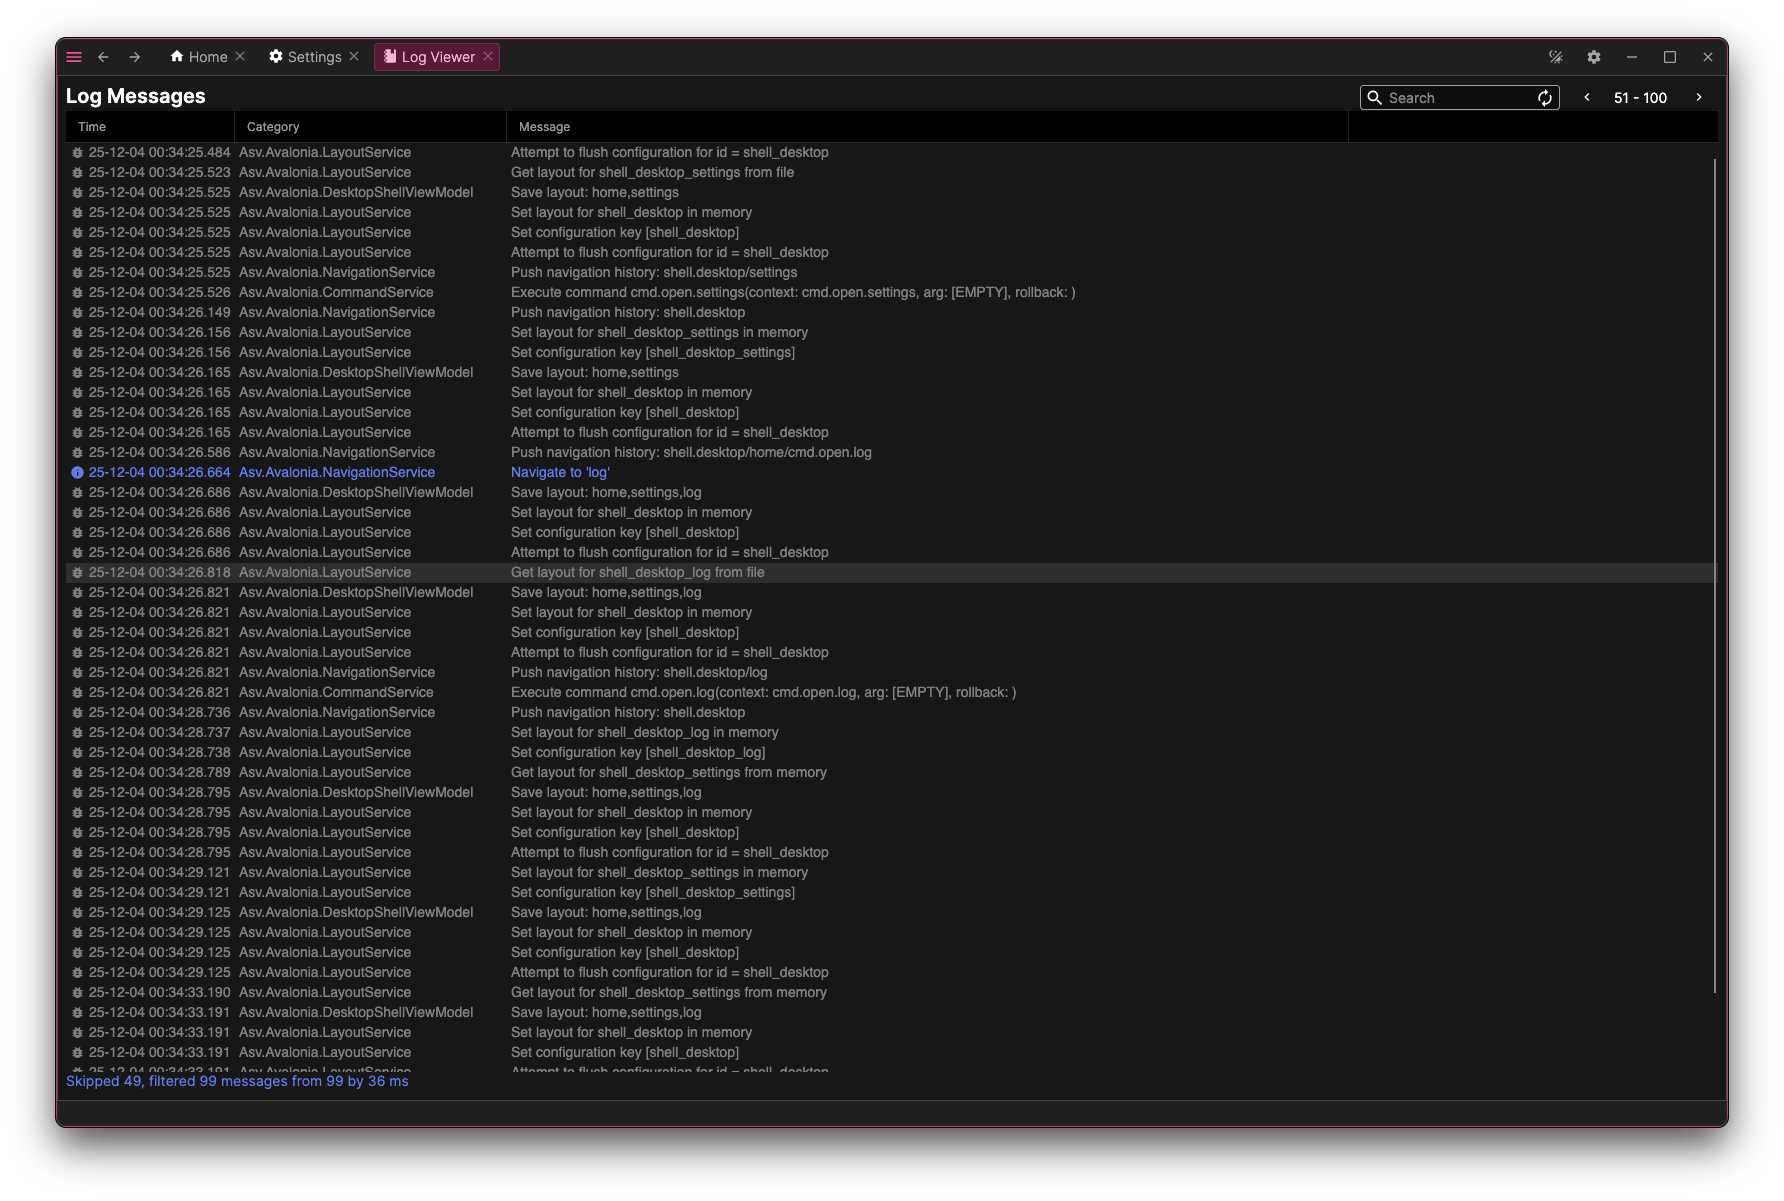
Task: Click the notebook icon on the Log Viewer tab
Action: [x=390, y=57]
